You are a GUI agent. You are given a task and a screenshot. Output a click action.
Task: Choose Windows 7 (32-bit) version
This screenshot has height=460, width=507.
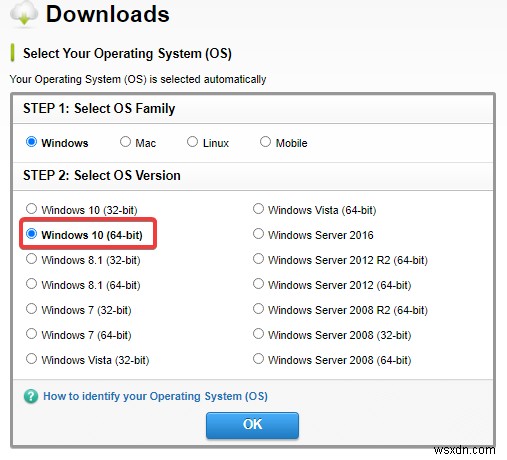pos(31,309)
